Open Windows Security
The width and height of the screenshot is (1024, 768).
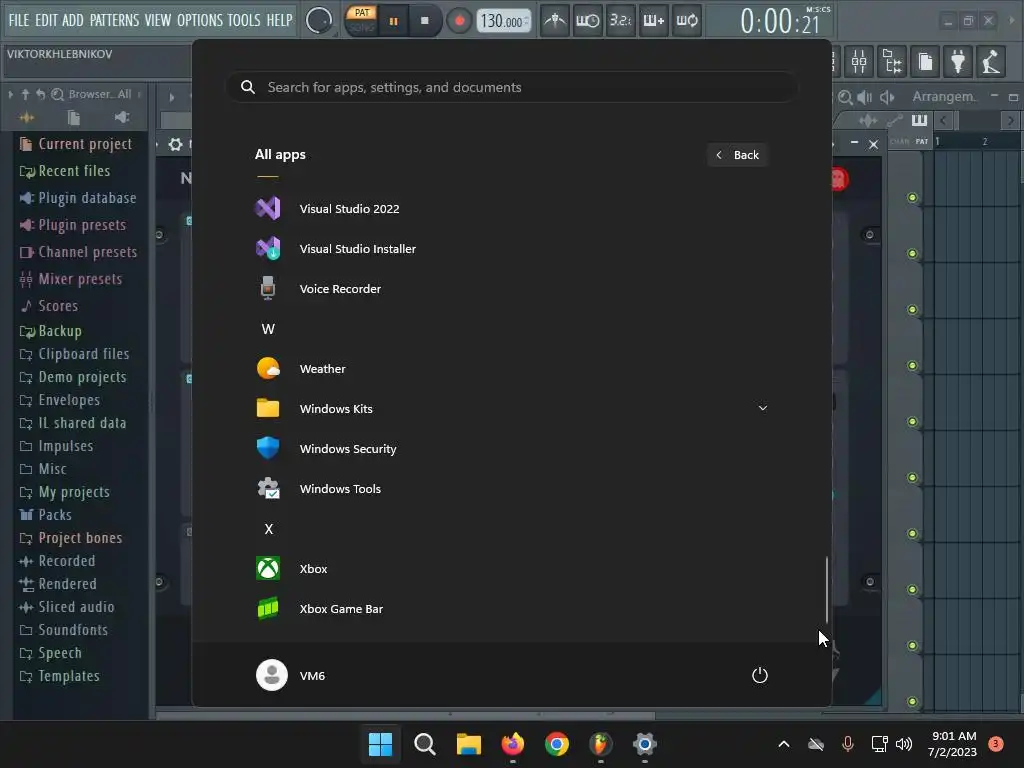(x=511, y=449)
